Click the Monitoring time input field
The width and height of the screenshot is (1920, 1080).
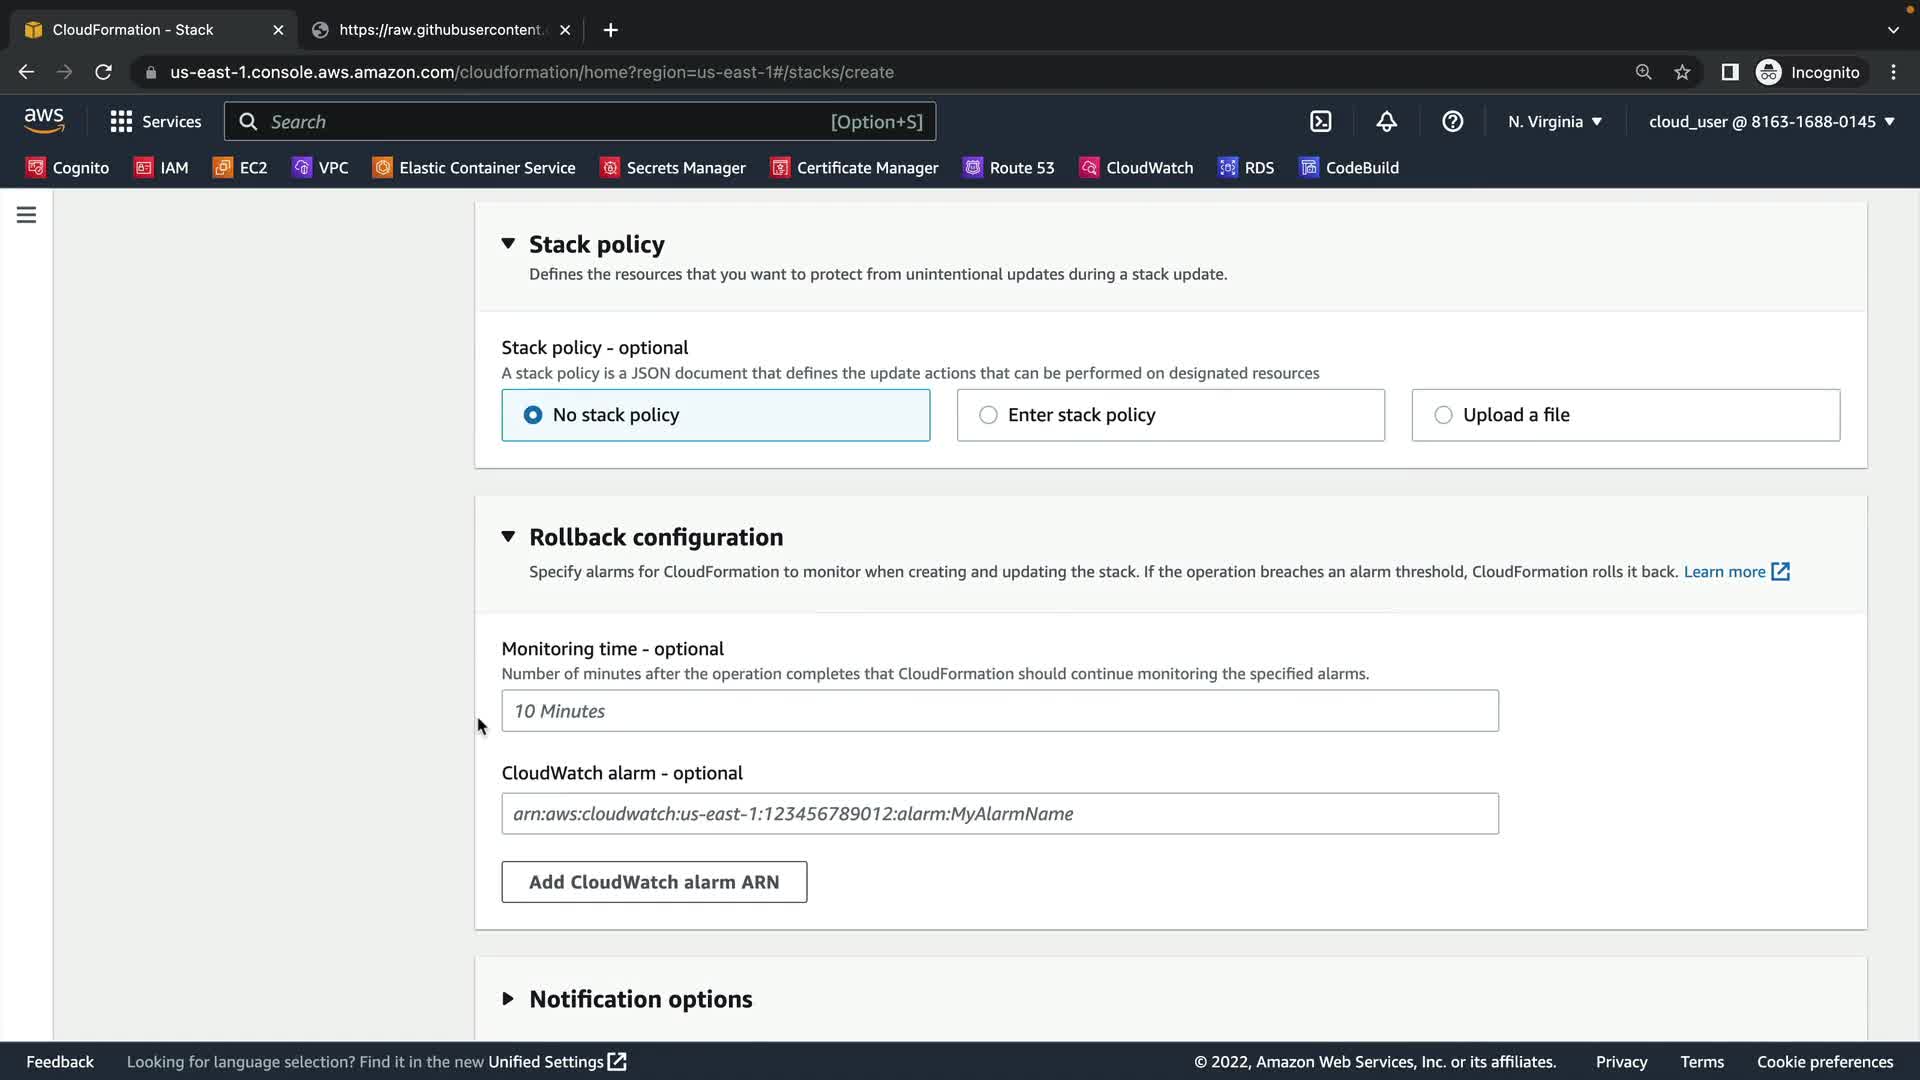999,711
